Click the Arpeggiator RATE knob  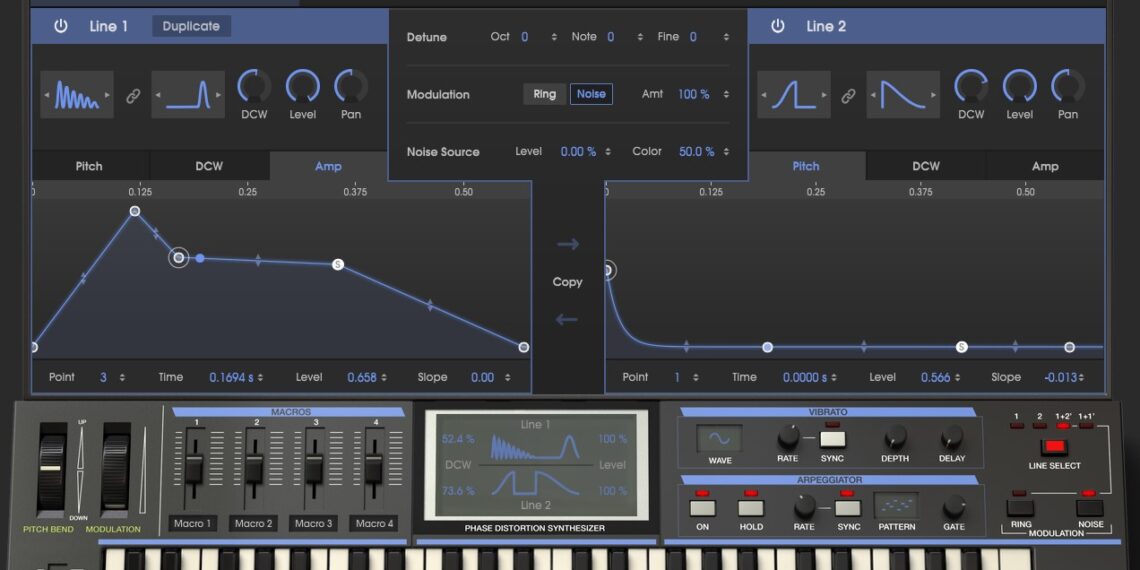tap(804, 506)
